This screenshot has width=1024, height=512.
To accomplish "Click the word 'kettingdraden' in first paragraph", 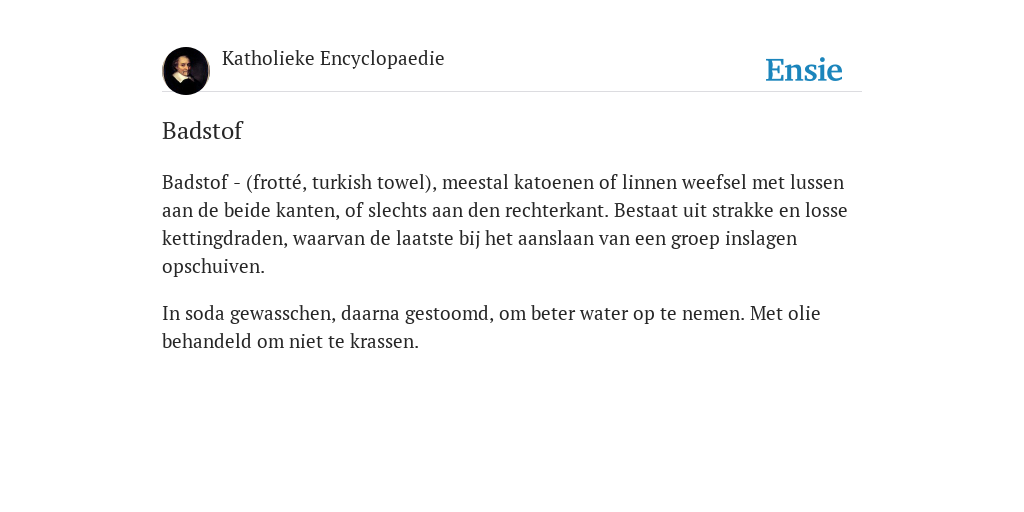I will pyautogui.click(x=225, y=239).
